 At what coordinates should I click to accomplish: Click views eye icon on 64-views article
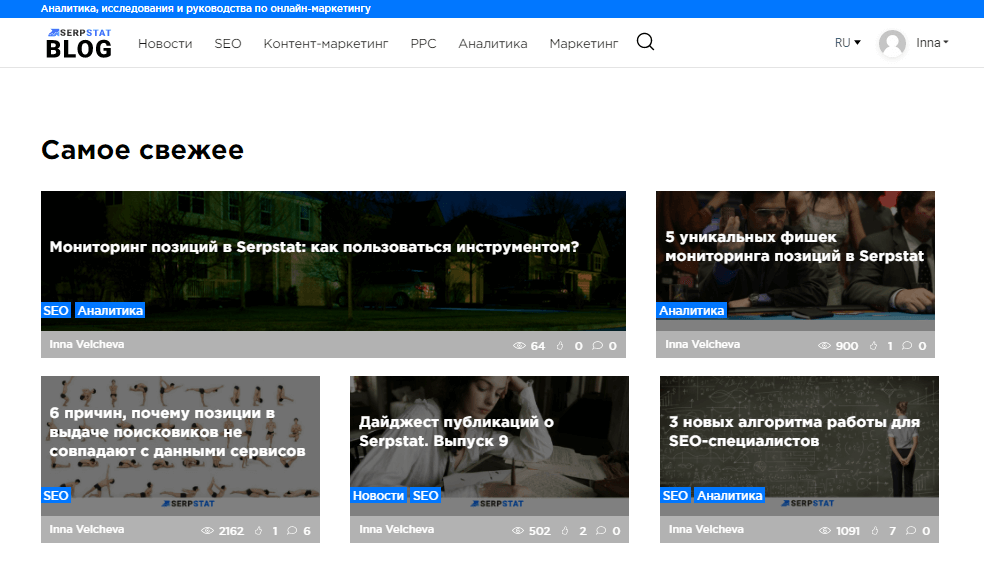[x=519, y=346]
